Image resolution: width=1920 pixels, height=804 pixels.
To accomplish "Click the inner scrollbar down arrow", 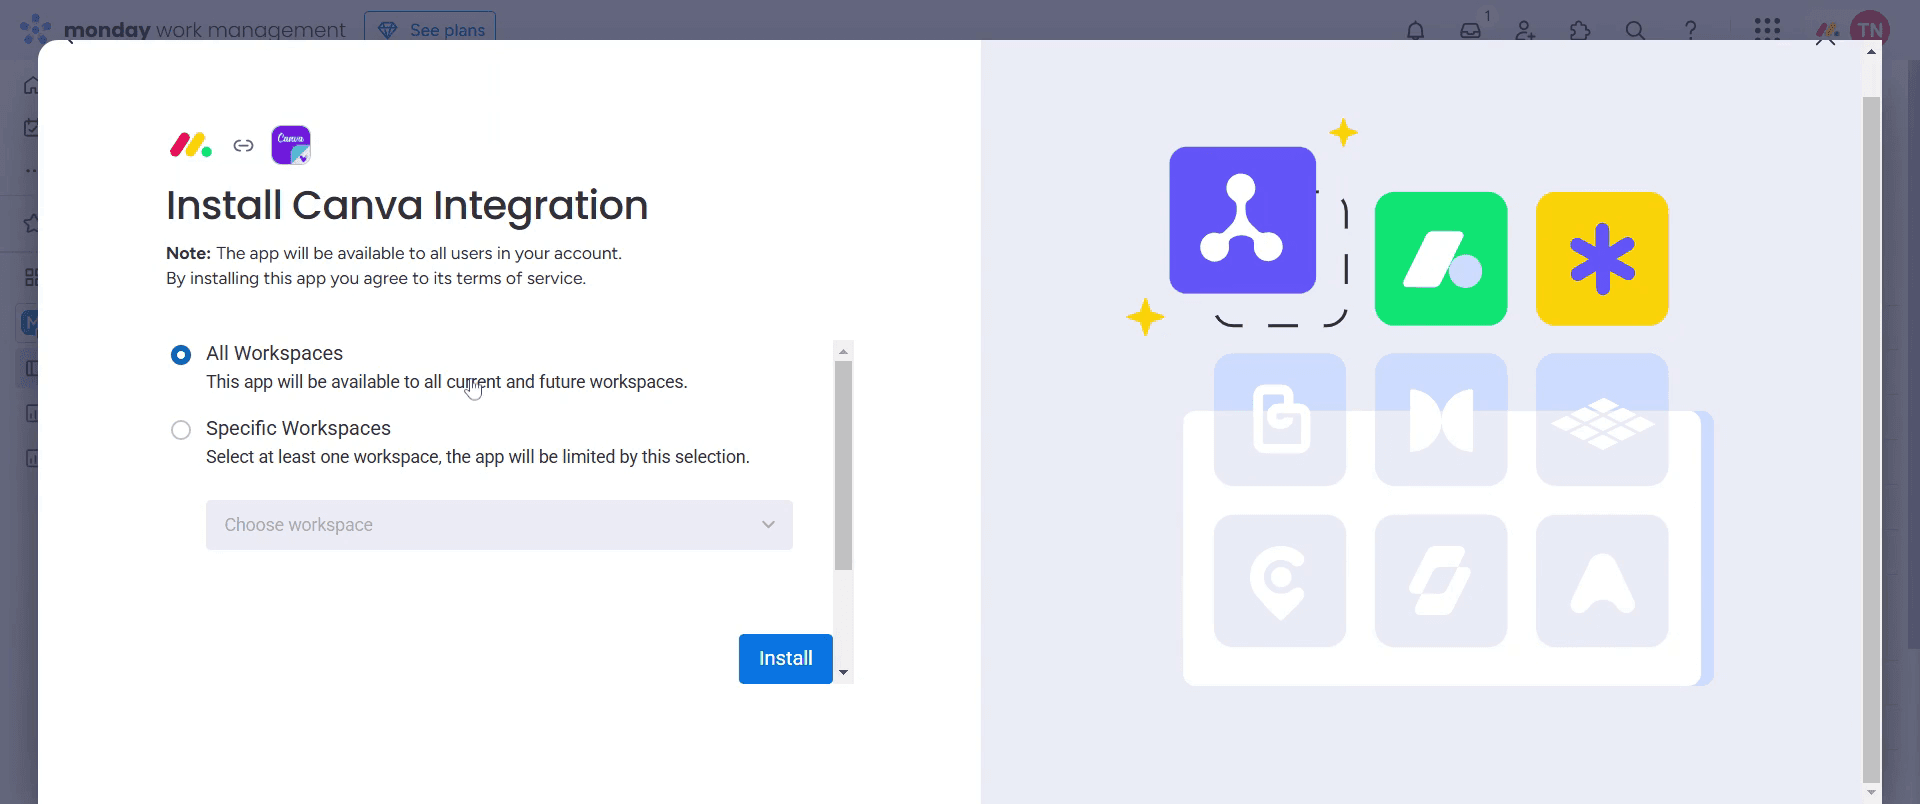I will (843, 673).
